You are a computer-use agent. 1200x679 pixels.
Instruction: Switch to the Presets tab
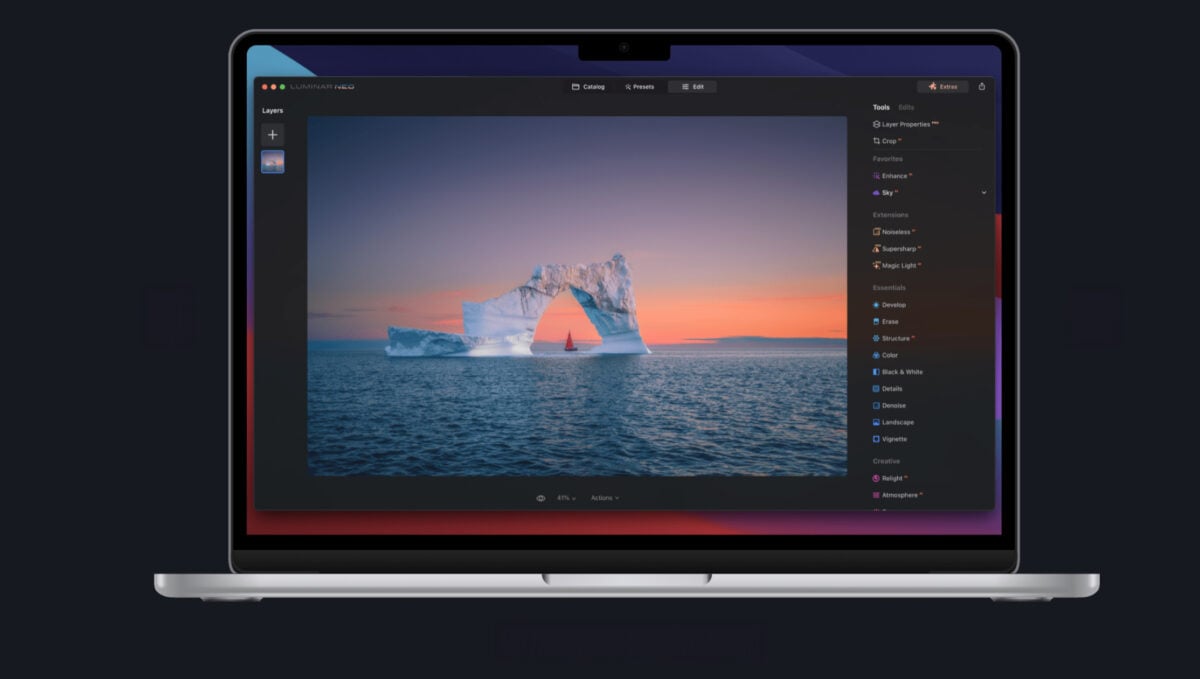(640, 87)
